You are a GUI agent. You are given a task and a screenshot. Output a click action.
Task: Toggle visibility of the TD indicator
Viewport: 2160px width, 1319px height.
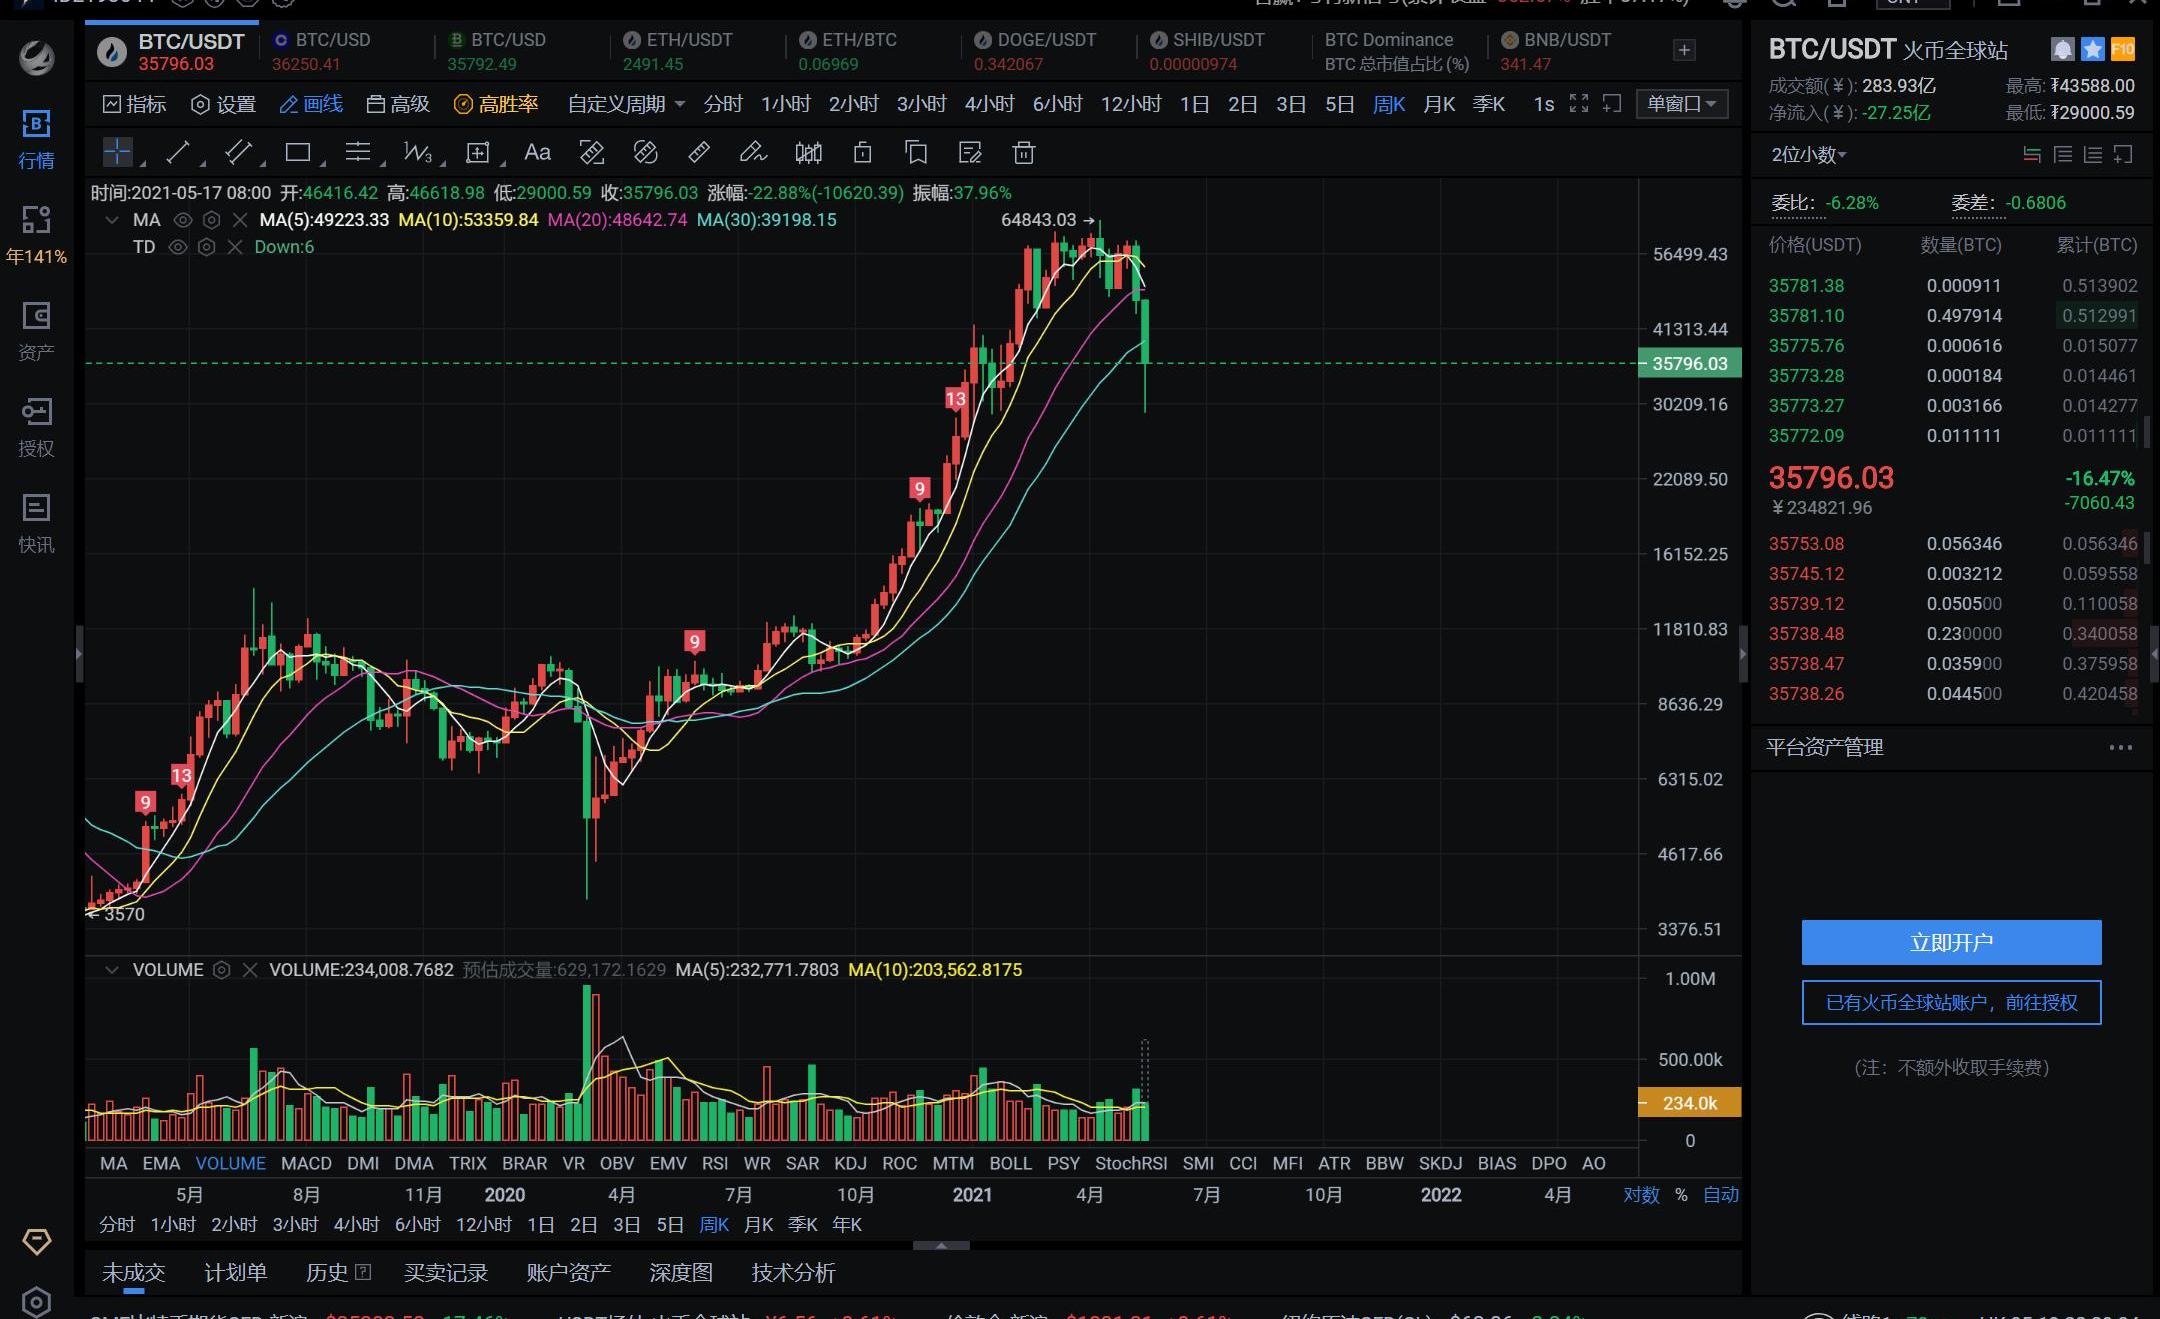178,247
